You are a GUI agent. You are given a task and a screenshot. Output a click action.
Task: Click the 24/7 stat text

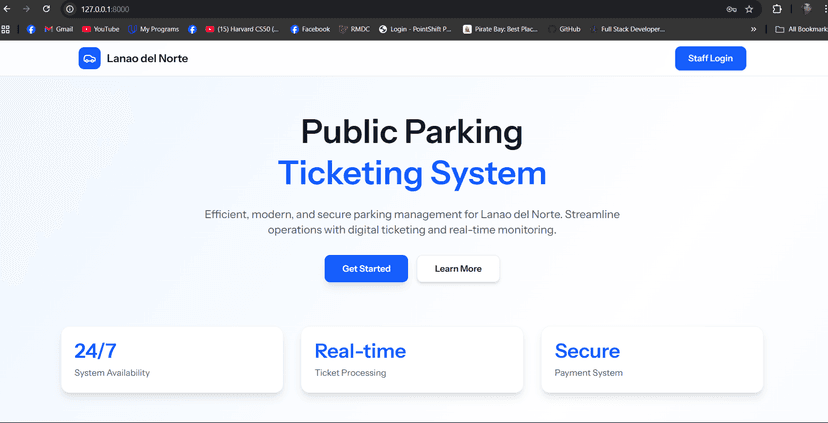point(95,351)
